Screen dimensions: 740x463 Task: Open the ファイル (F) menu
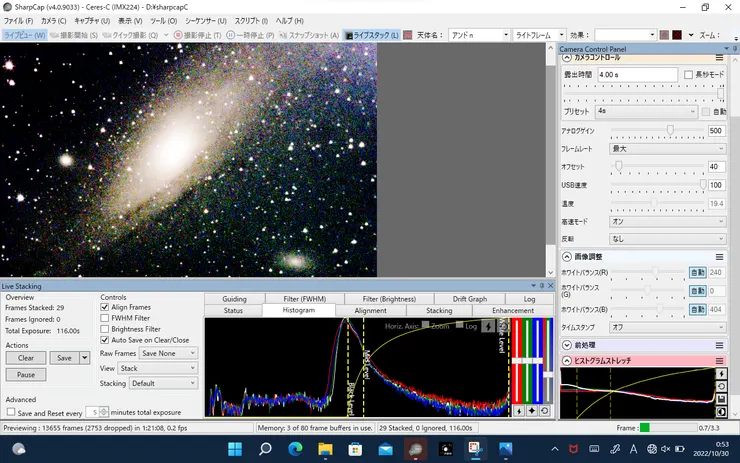(18, 21)
